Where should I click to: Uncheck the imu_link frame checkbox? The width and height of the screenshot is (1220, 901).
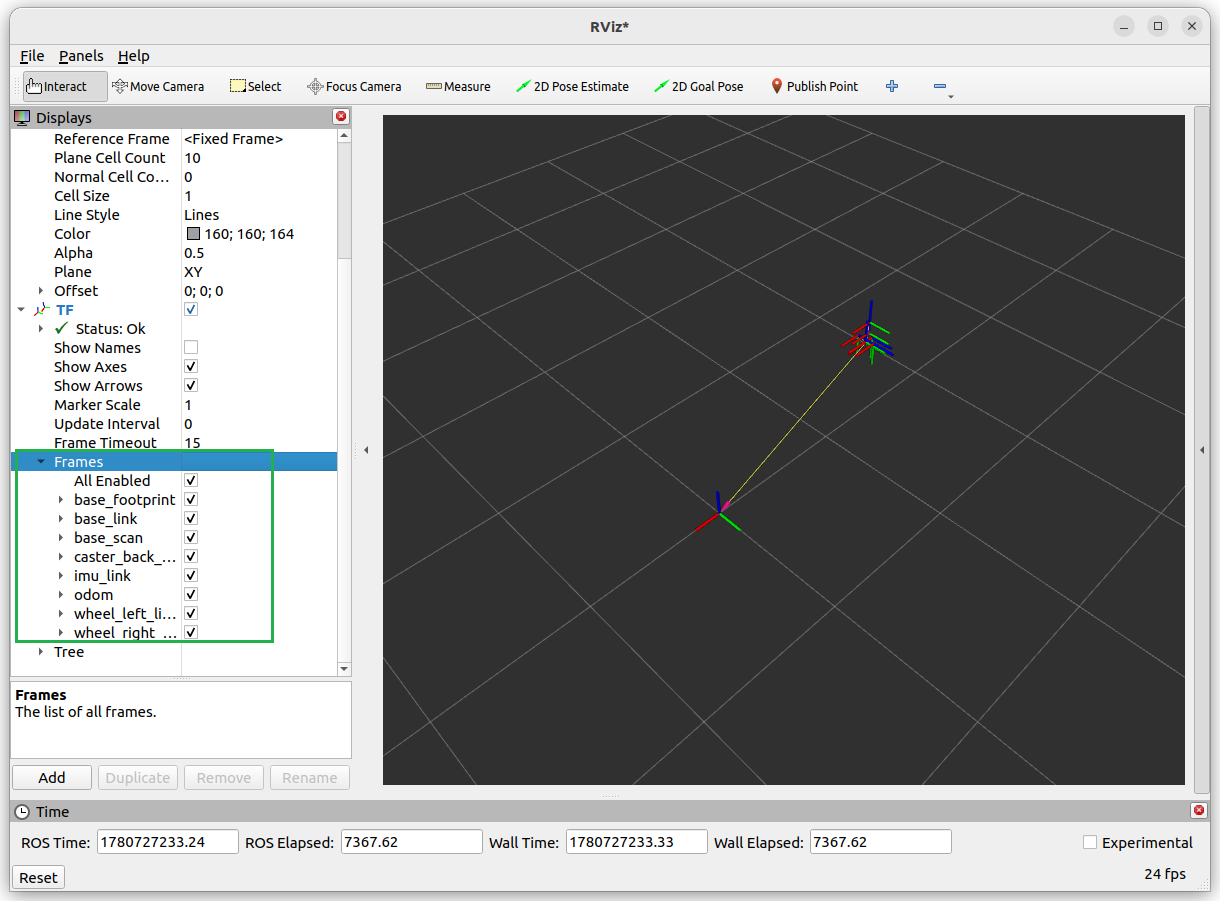191,576
